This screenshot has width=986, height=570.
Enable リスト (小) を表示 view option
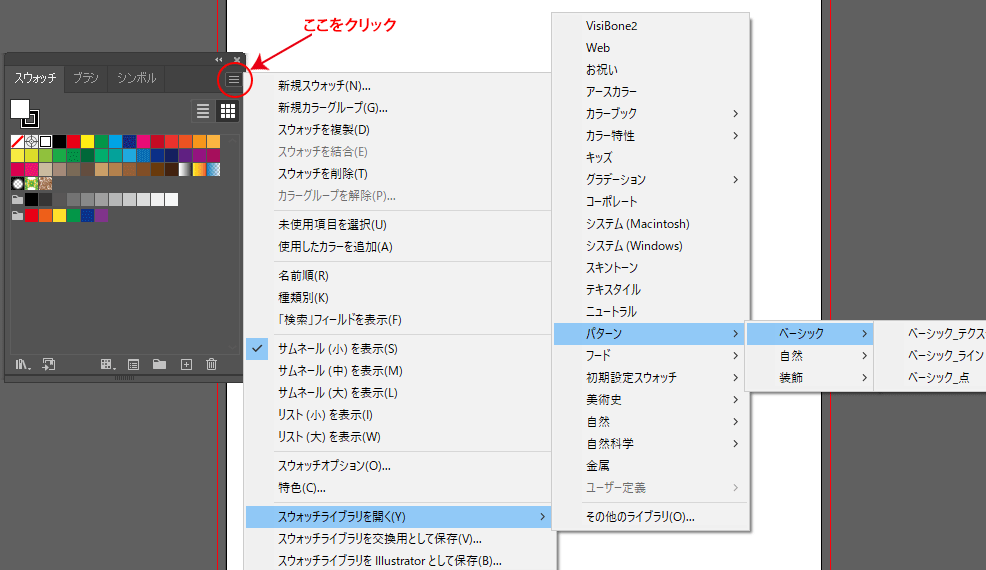tap(325, 415)
